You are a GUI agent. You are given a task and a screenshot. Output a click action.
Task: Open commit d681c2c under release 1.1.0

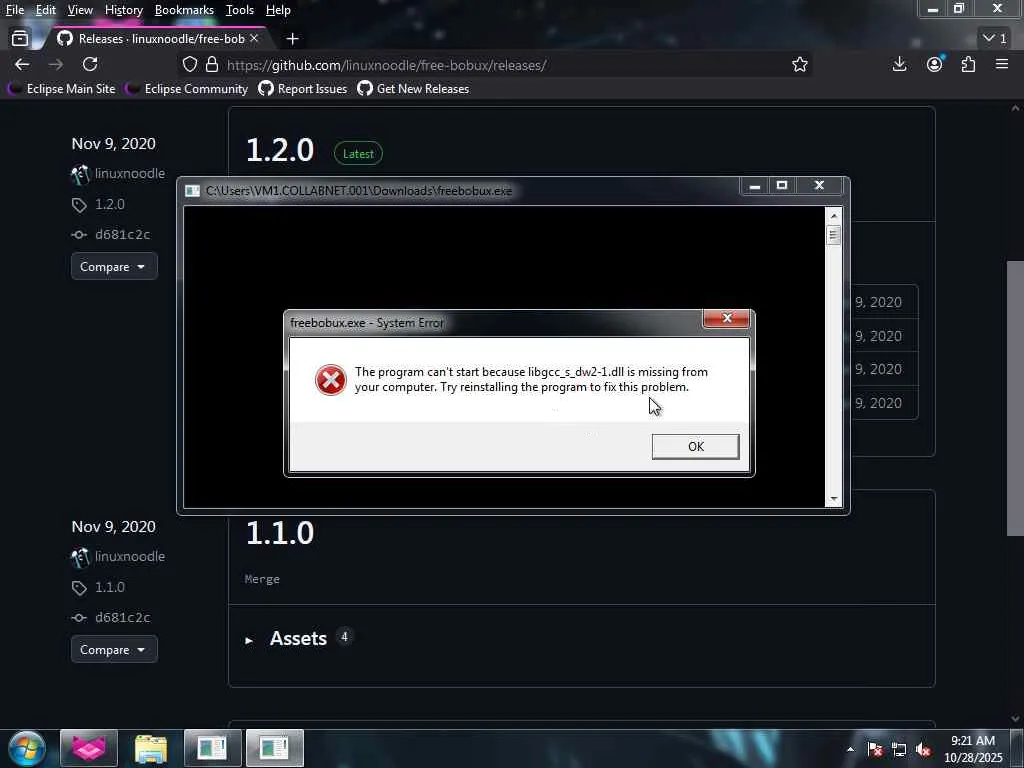122,617
